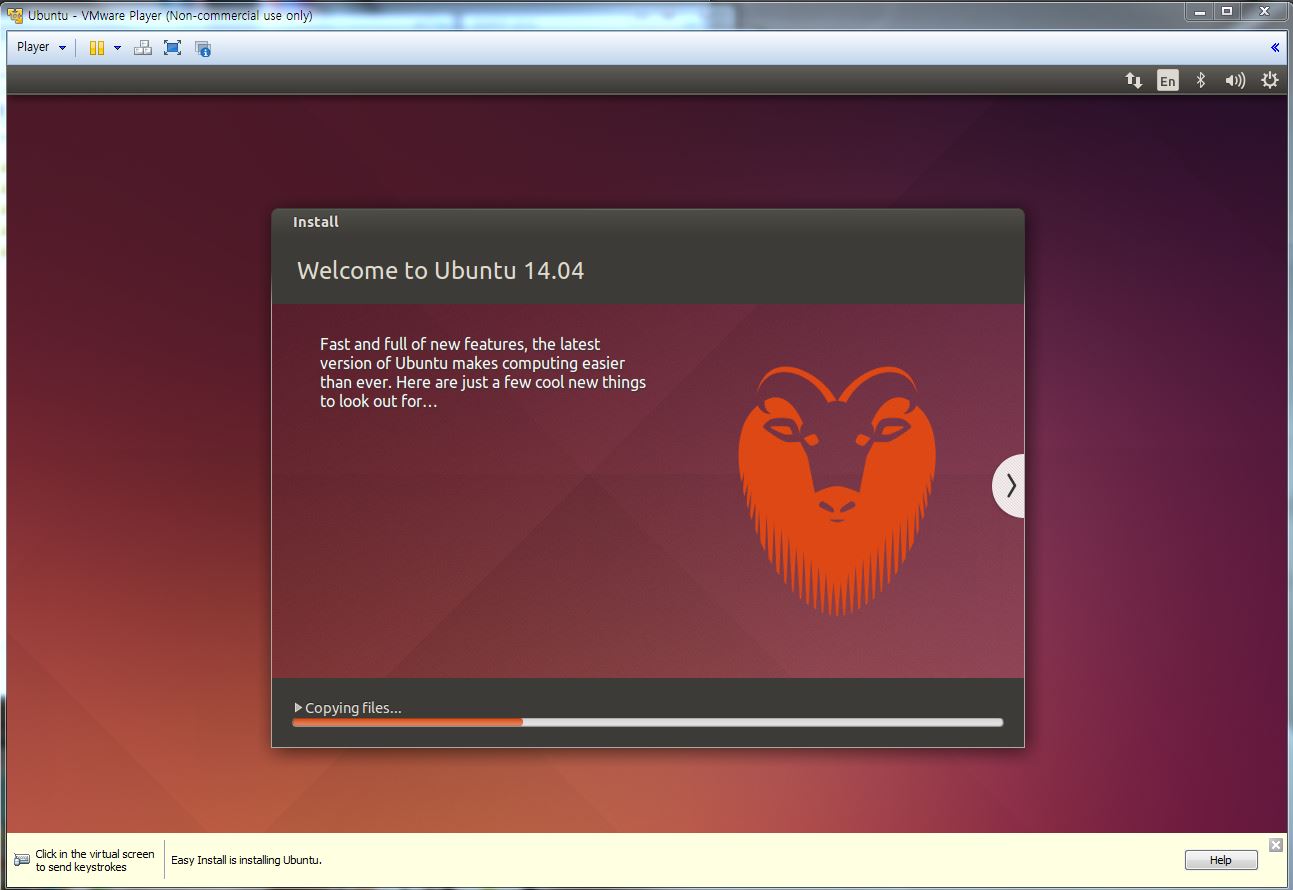
Task: Expand the power options dropdown arrow
Action: click(x=117, y=47)
